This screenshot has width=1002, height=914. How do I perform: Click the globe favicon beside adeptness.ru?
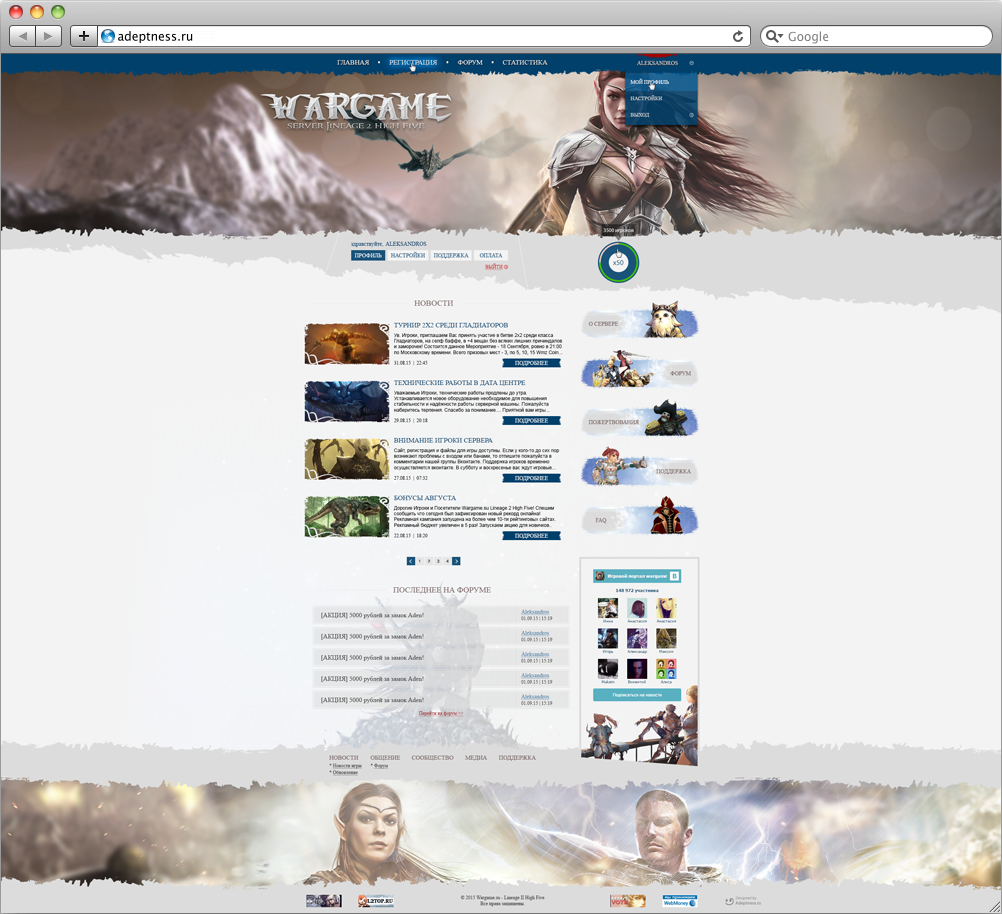click(107, 36)
